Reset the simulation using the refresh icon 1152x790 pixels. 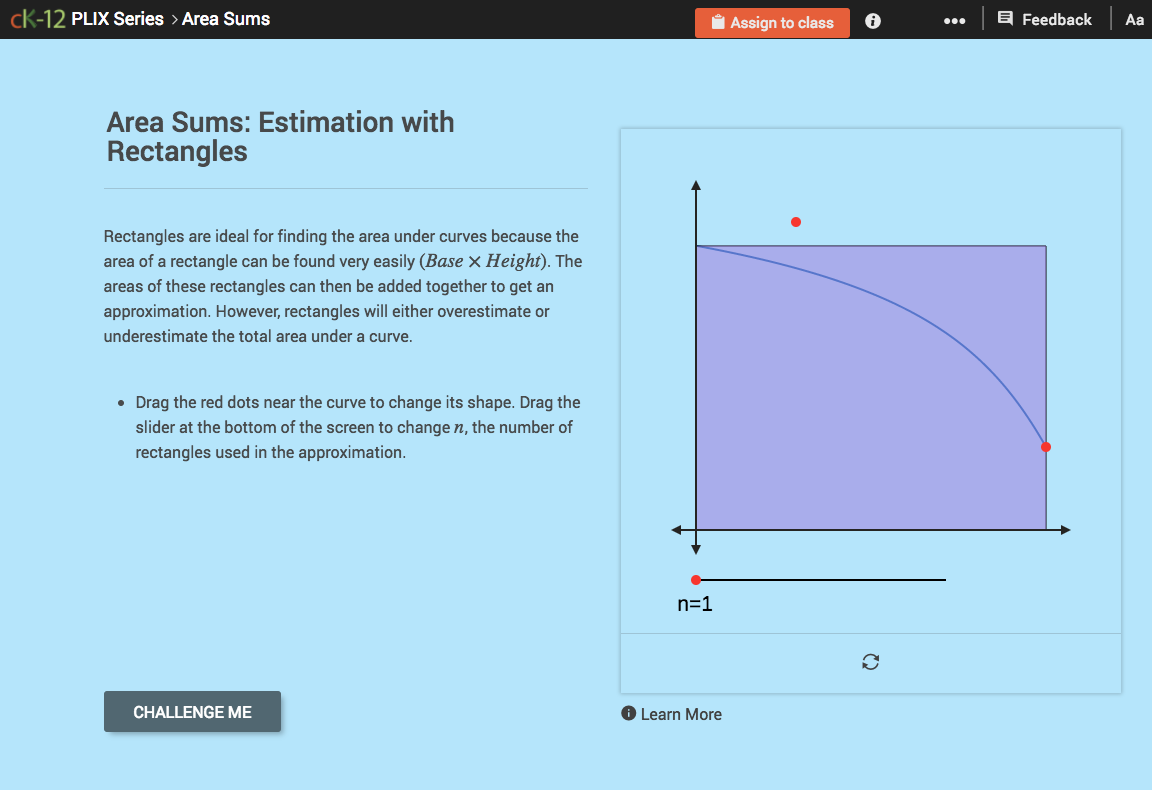(x=870, y=661)
